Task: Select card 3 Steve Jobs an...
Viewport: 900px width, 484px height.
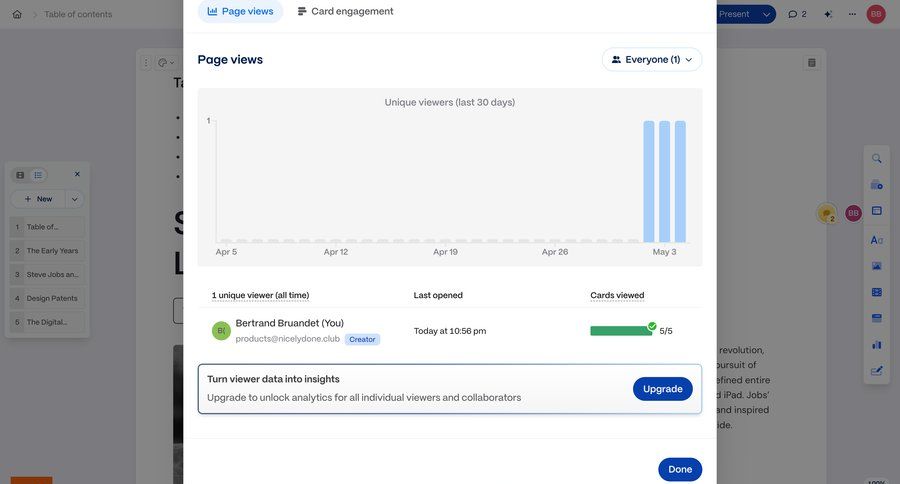Action: (x=47, y=274)
